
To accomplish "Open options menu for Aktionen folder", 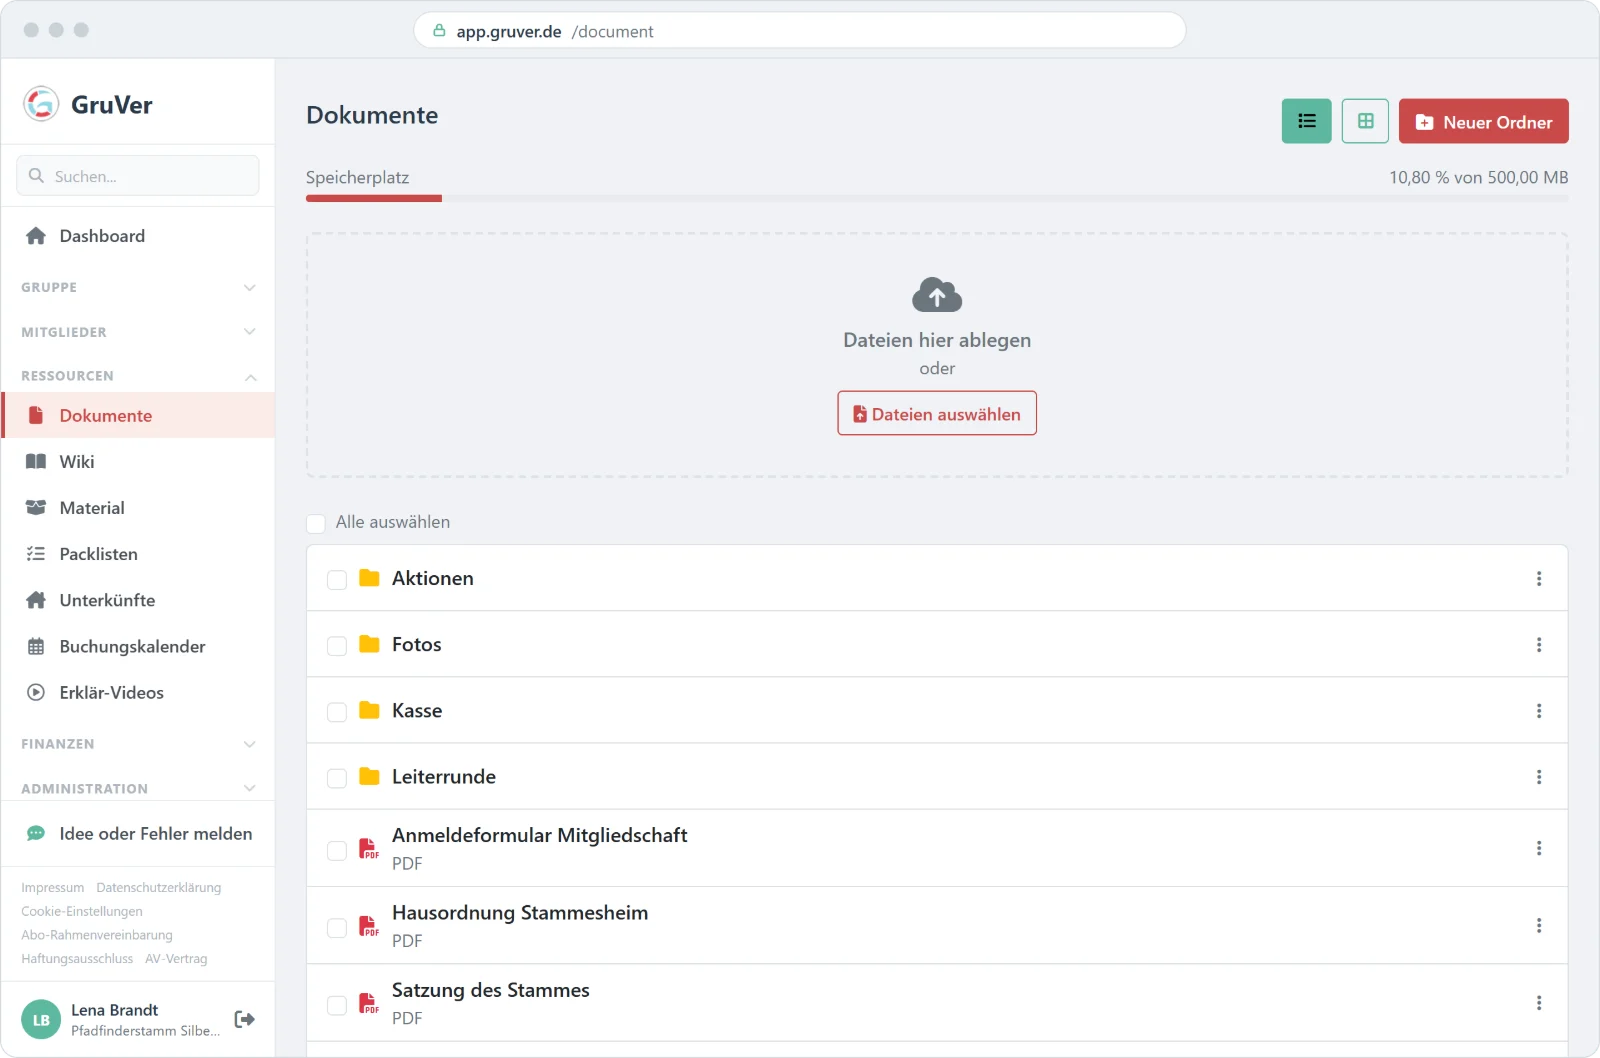I will (1538, 578).
